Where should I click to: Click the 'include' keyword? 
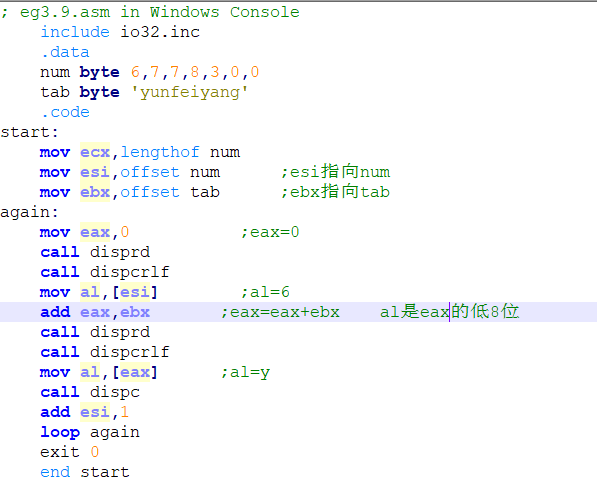coord(75,32)
